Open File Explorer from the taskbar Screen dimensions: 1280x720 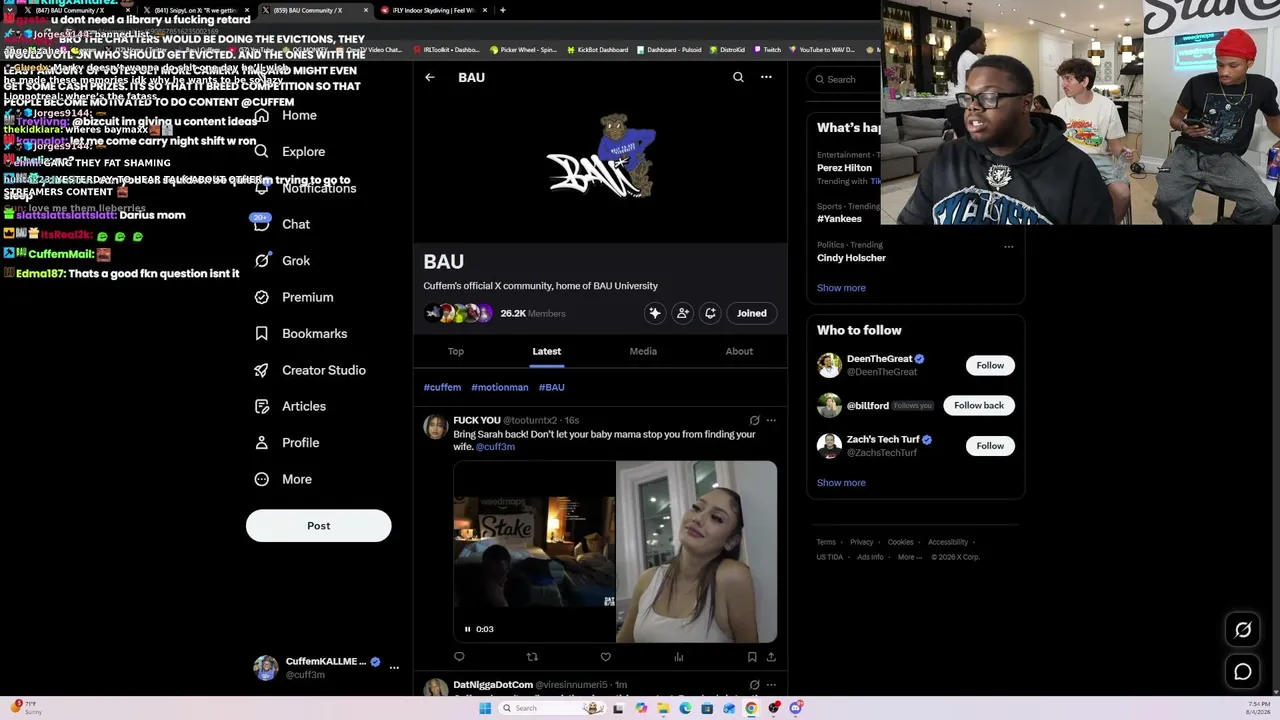click(x=663, y=708)
